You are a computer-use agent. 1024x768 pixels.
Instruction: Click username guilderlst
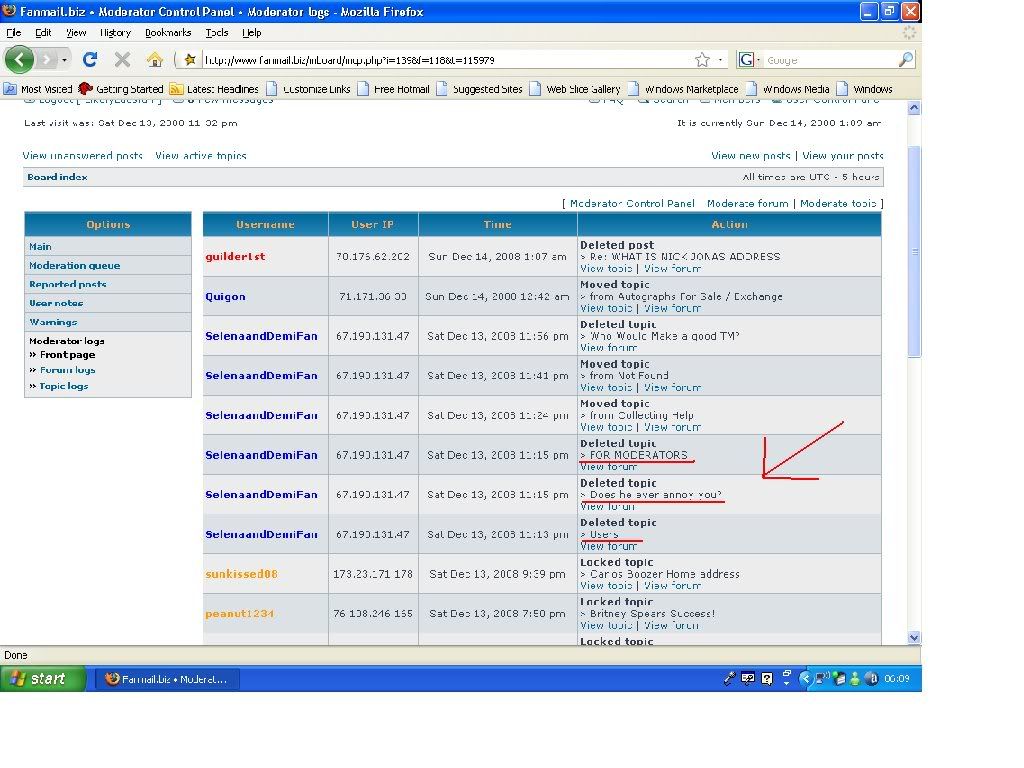(x=235, y=257)
